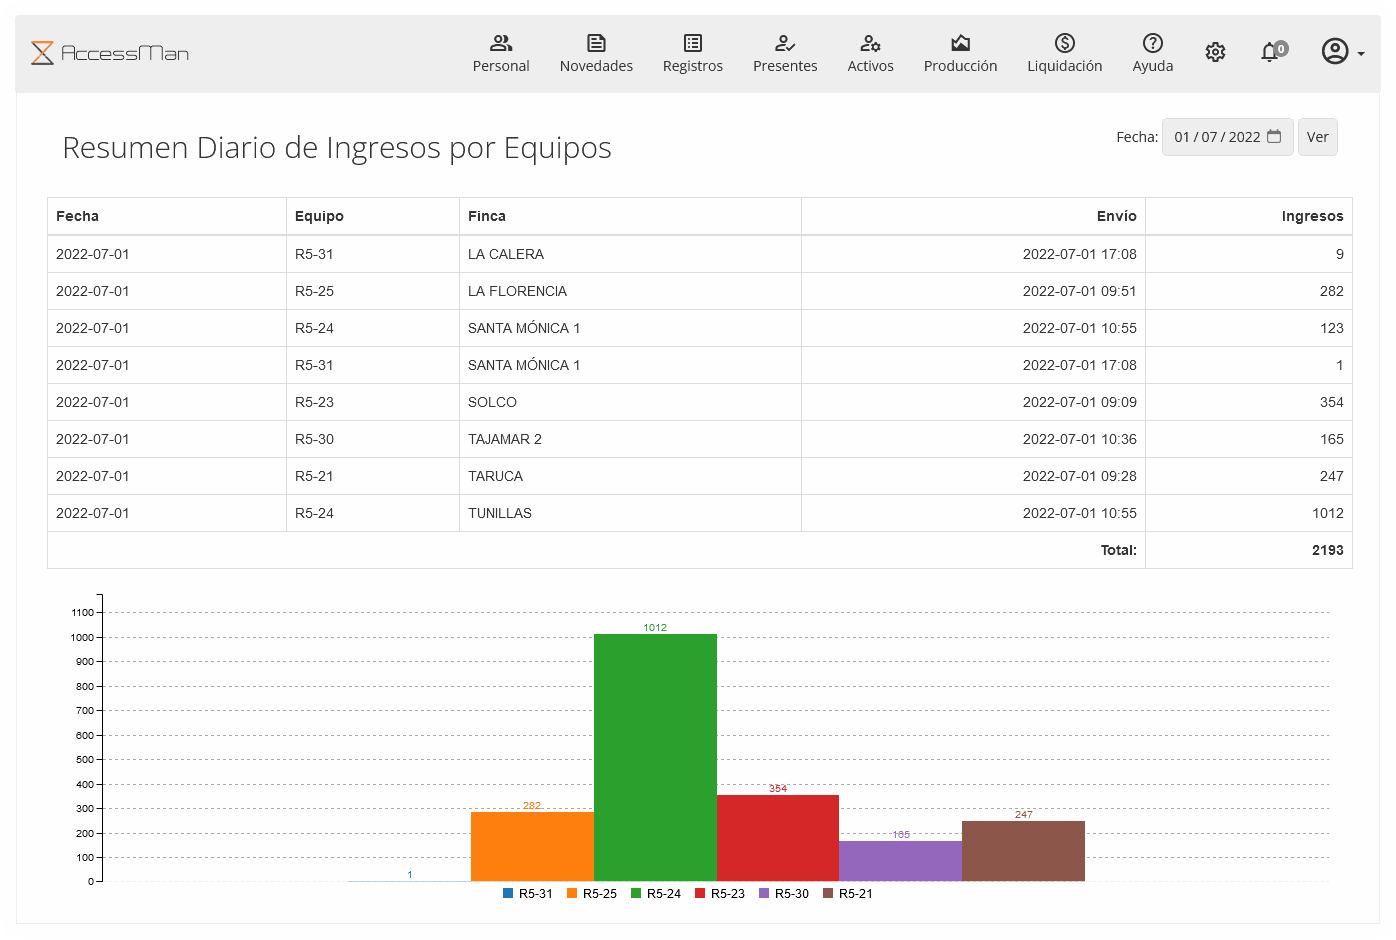This screenshot has height=940, width=1396.
Task: Show notifications bell
Action: point(1271,52)
